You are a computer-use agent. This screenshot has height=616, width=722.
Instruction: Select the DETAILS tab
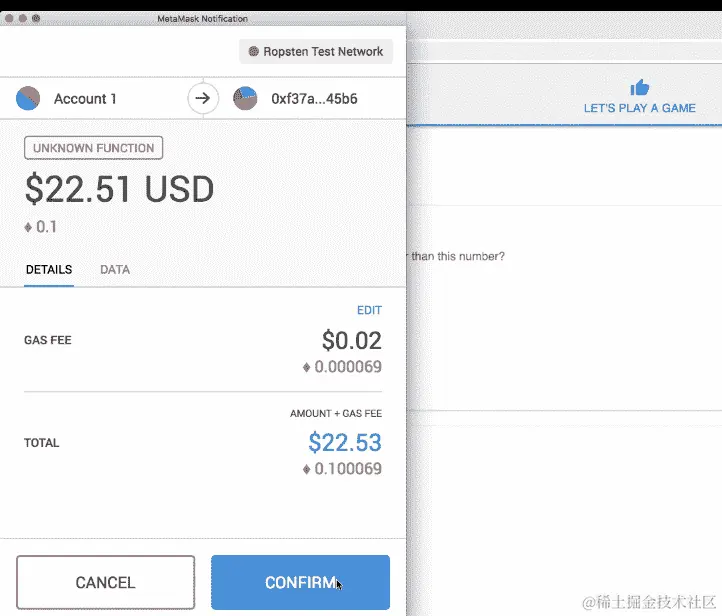click(x=49, y=270)
